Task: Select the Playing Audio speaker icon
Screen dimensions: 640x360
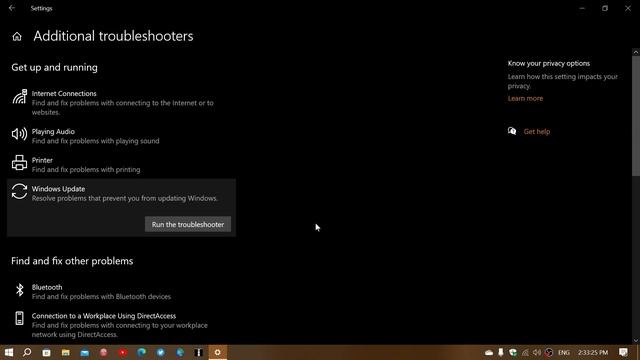Action: [x=19, y=134]
